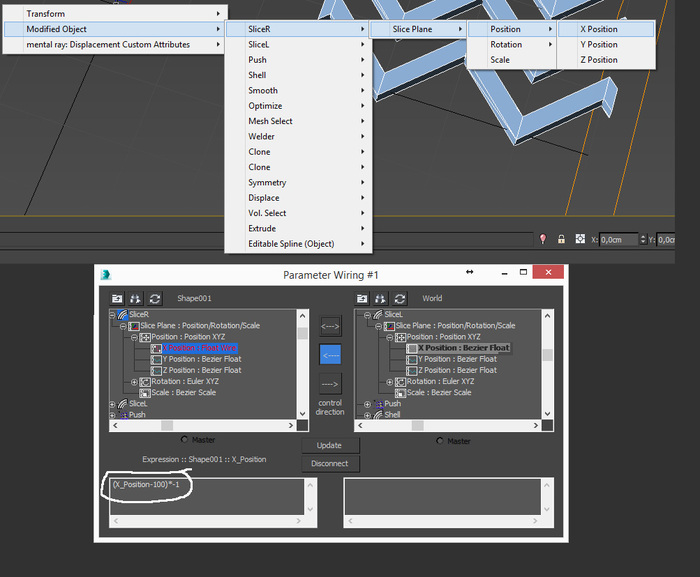Click the two-way connection arrow button
Screen dimensions: 700x577
click(330, 326)
